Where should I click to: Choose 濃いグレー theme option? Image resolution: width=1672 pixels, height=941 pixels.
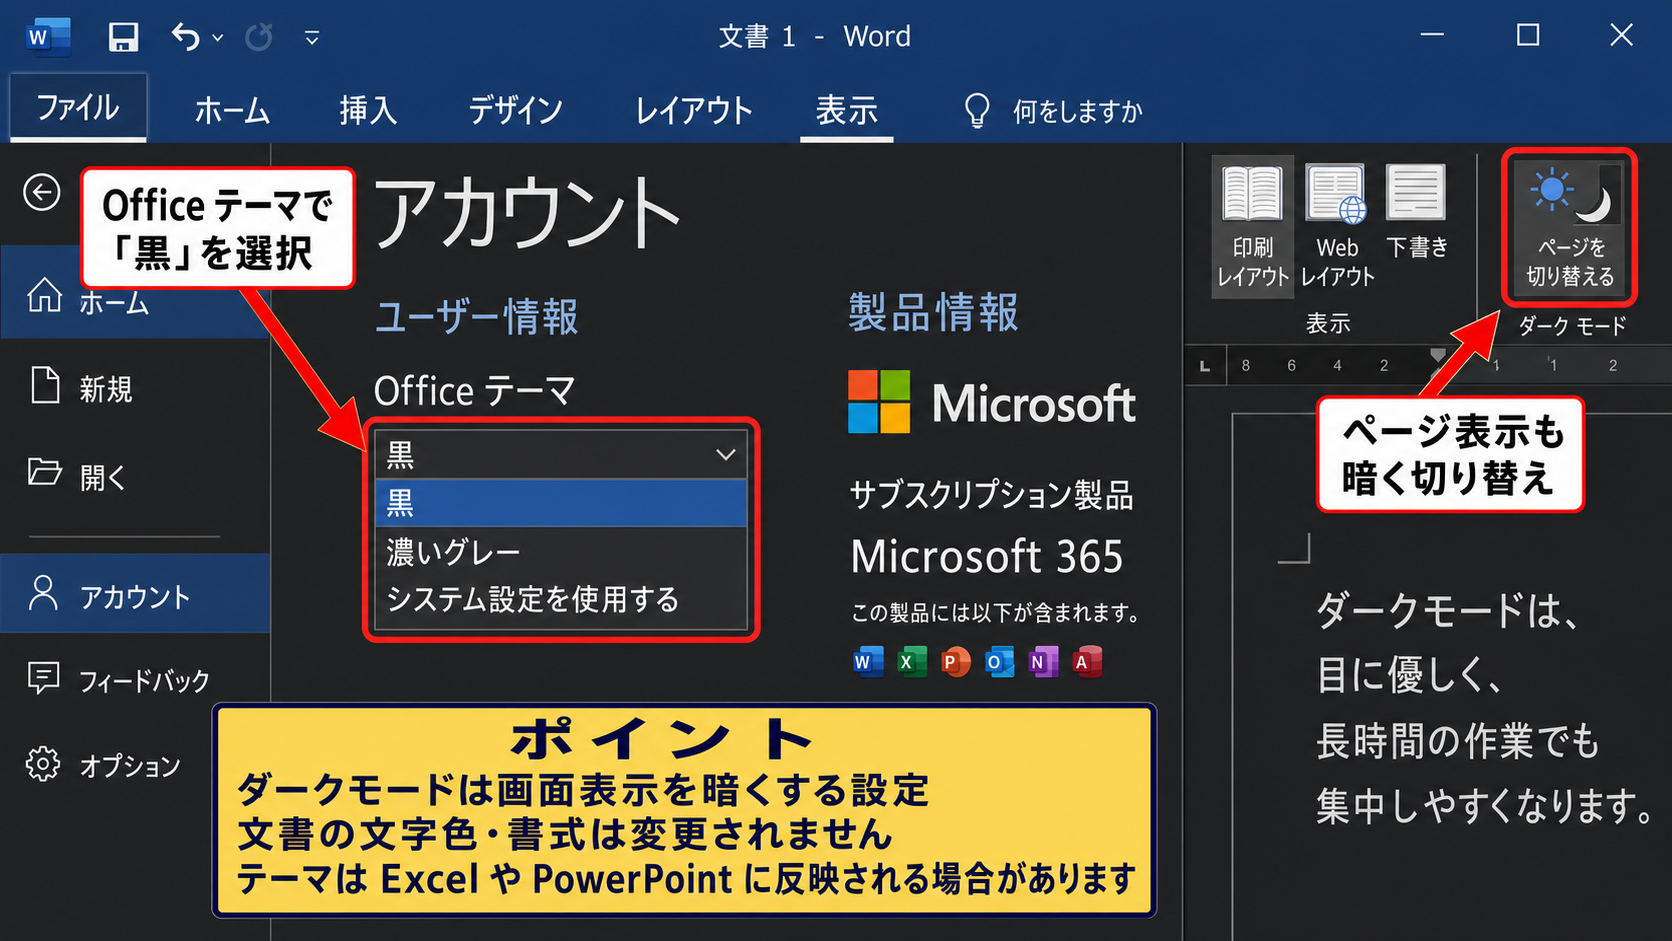(x=561, y=552)
